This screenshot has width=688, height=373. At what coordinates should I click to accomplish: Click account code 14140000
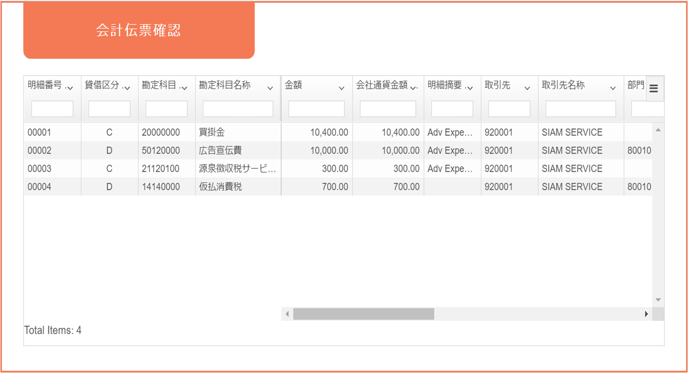[161, 186]
